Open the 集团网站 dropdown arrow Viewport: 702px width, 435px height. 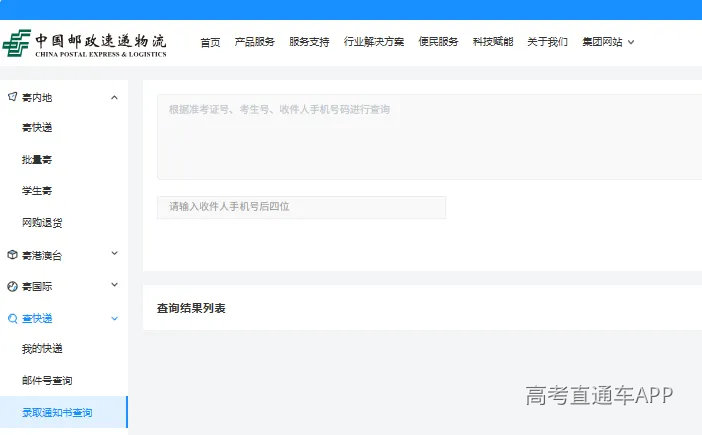(x=631, y=42)
